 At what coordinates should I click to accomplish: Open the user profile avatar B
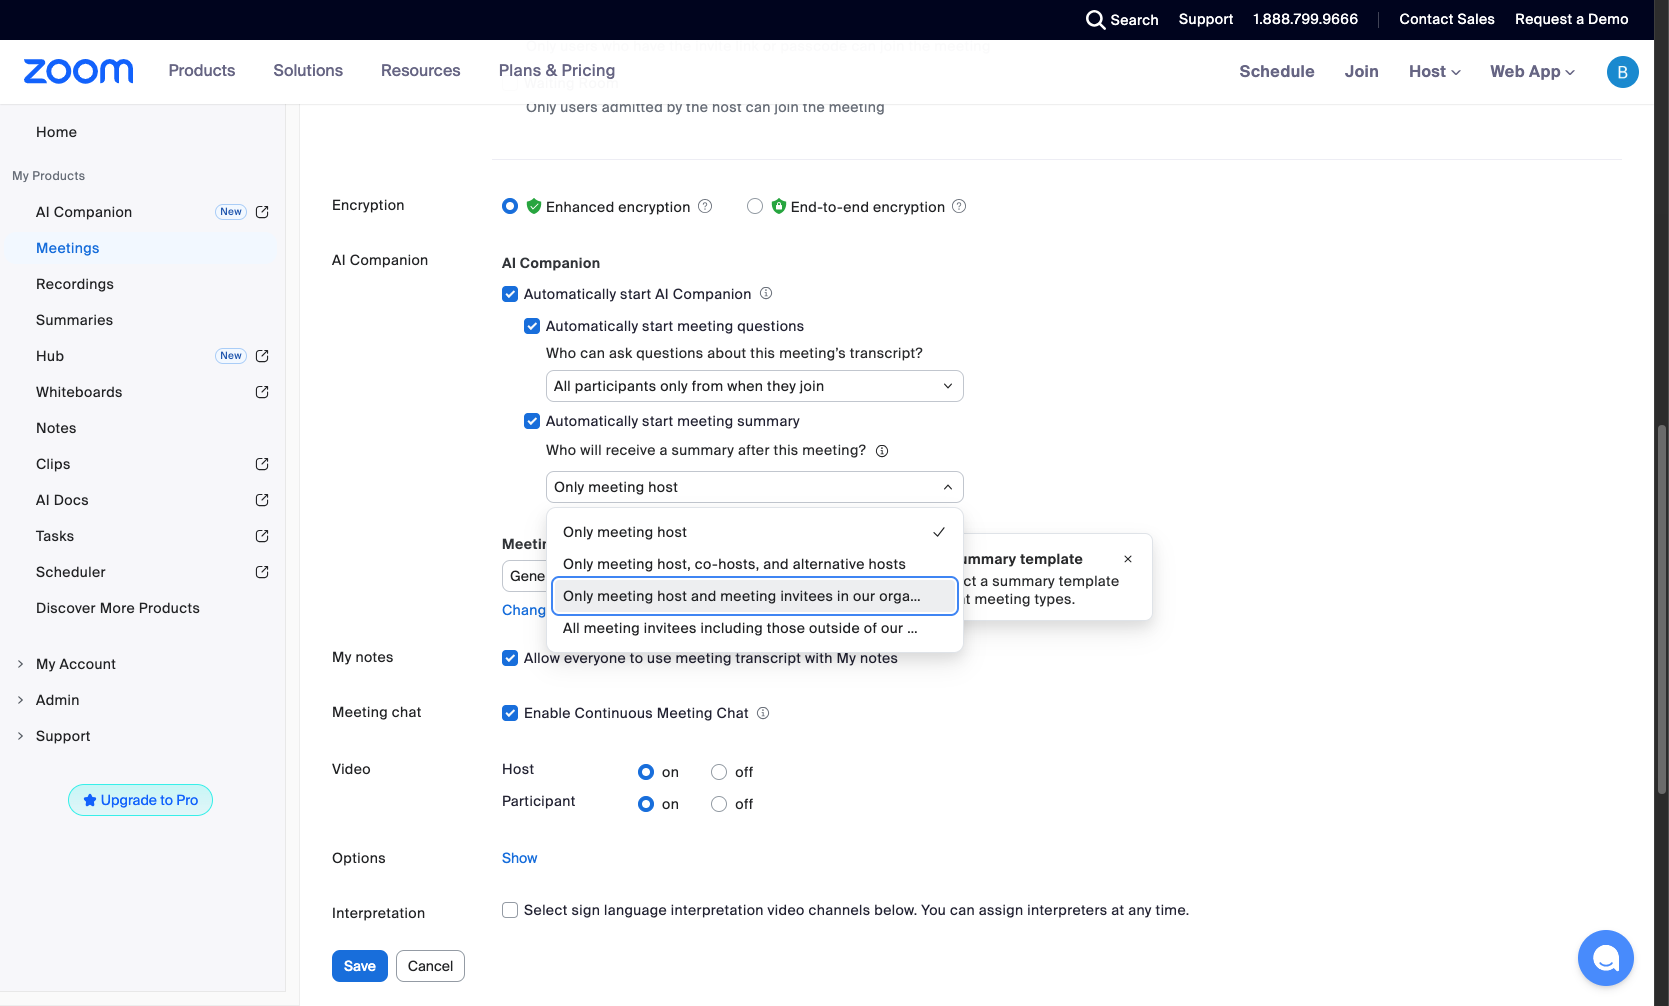click(x=1622, y=72)
